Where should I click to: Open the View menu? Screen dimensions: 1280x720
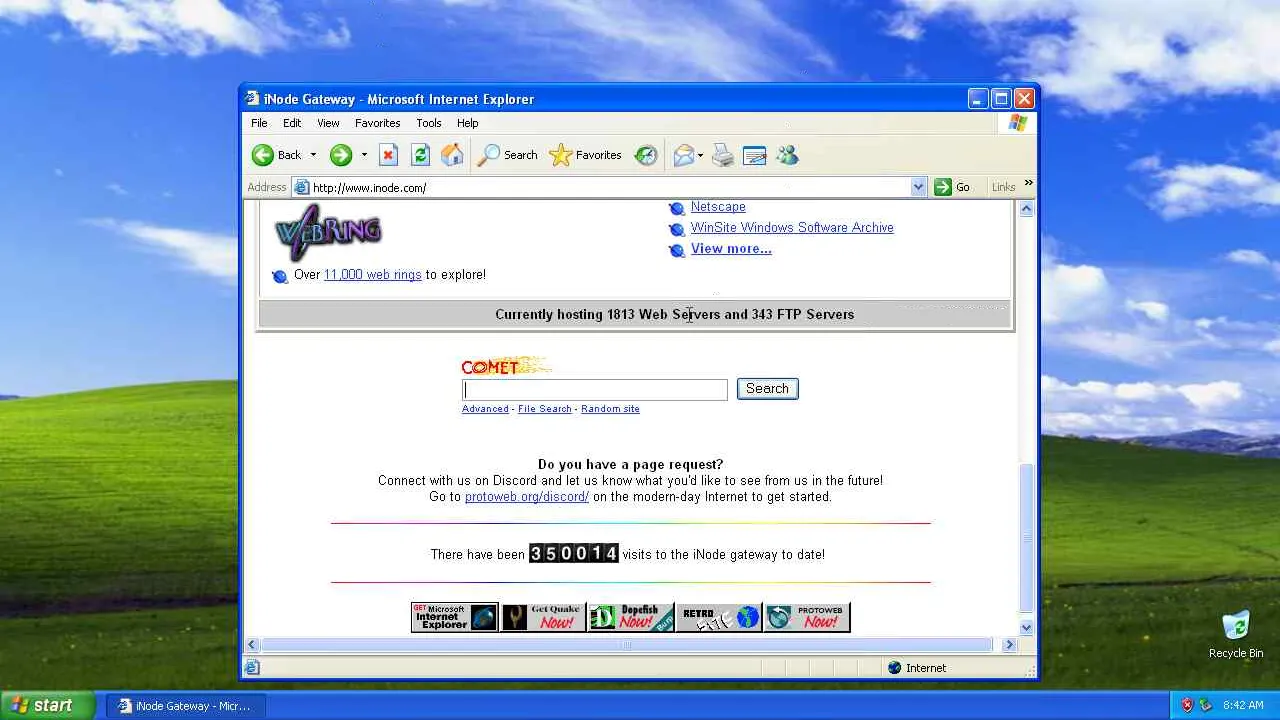click(x=328, y=123)
